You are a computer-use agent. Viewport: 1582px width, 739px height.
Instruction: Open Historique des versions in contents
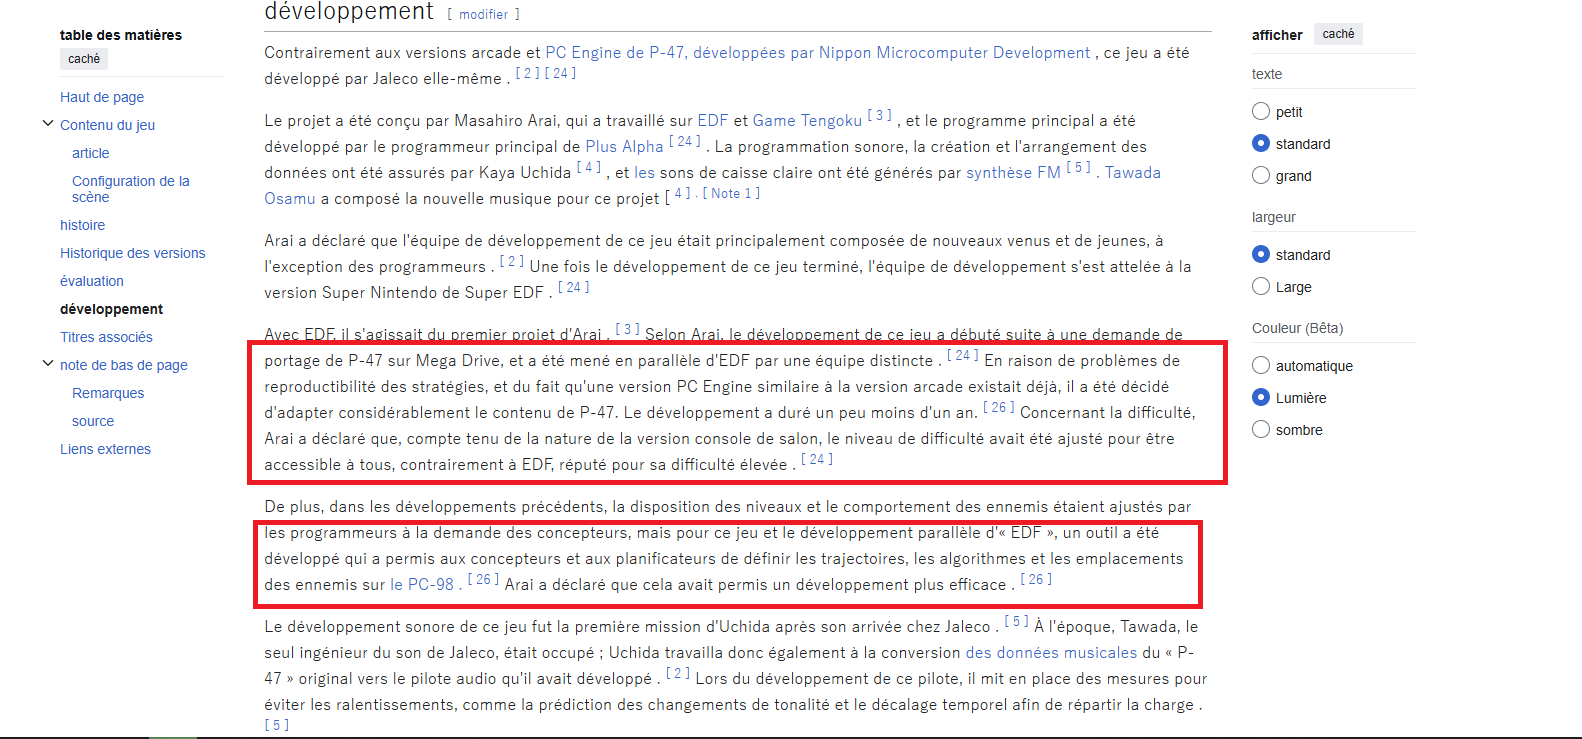(x=132, y=253)
